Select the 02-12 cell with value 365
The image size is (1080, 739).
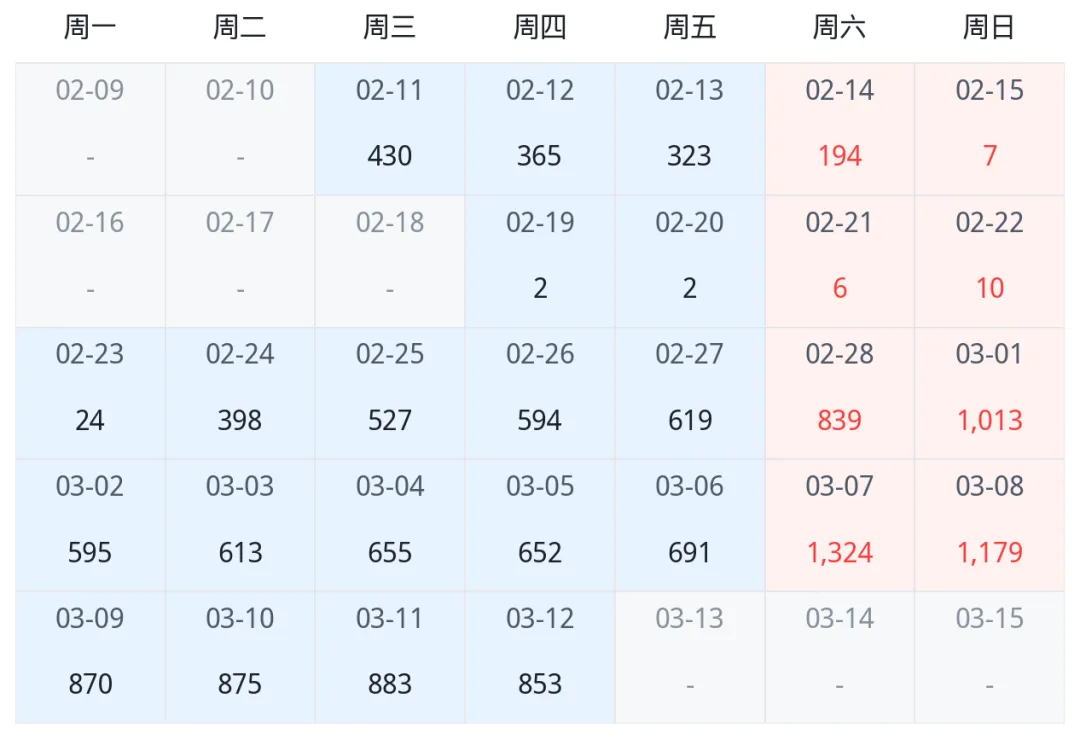point(540,129)
